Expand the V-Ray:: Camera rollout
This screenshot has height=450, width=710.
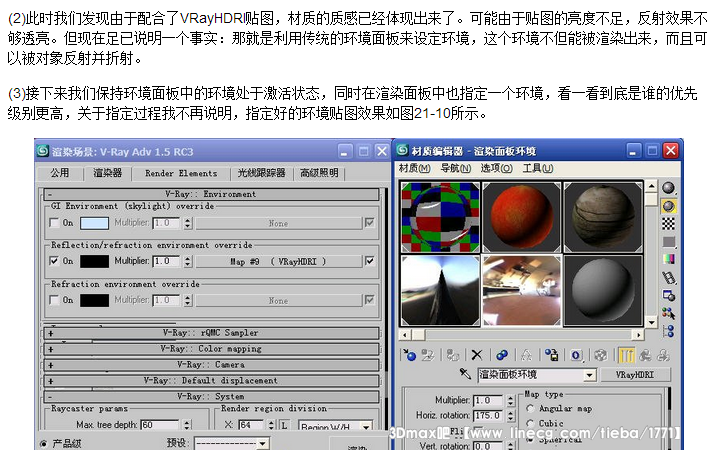(211, 365)
